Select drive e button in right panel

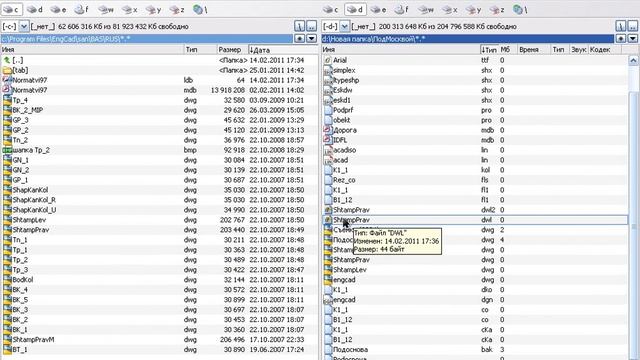click(379, 9)
